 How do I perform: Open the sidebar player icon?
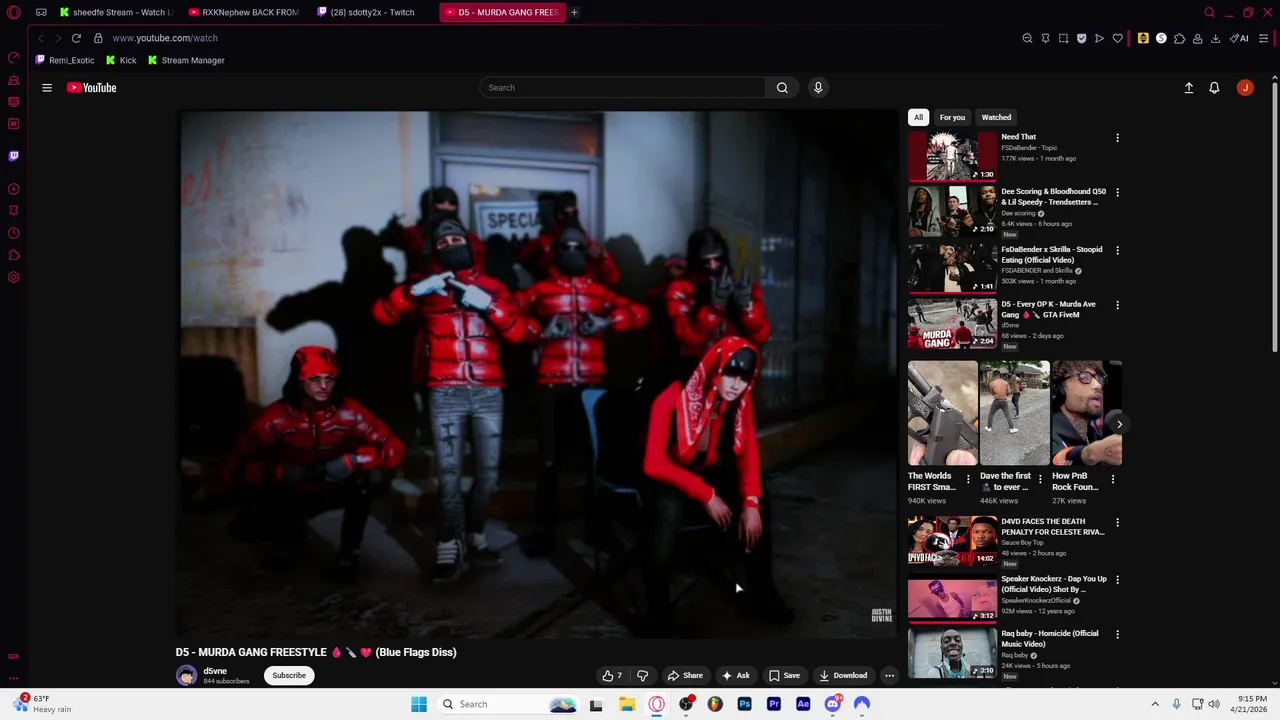pyautogui.click(x=13, y=189)
